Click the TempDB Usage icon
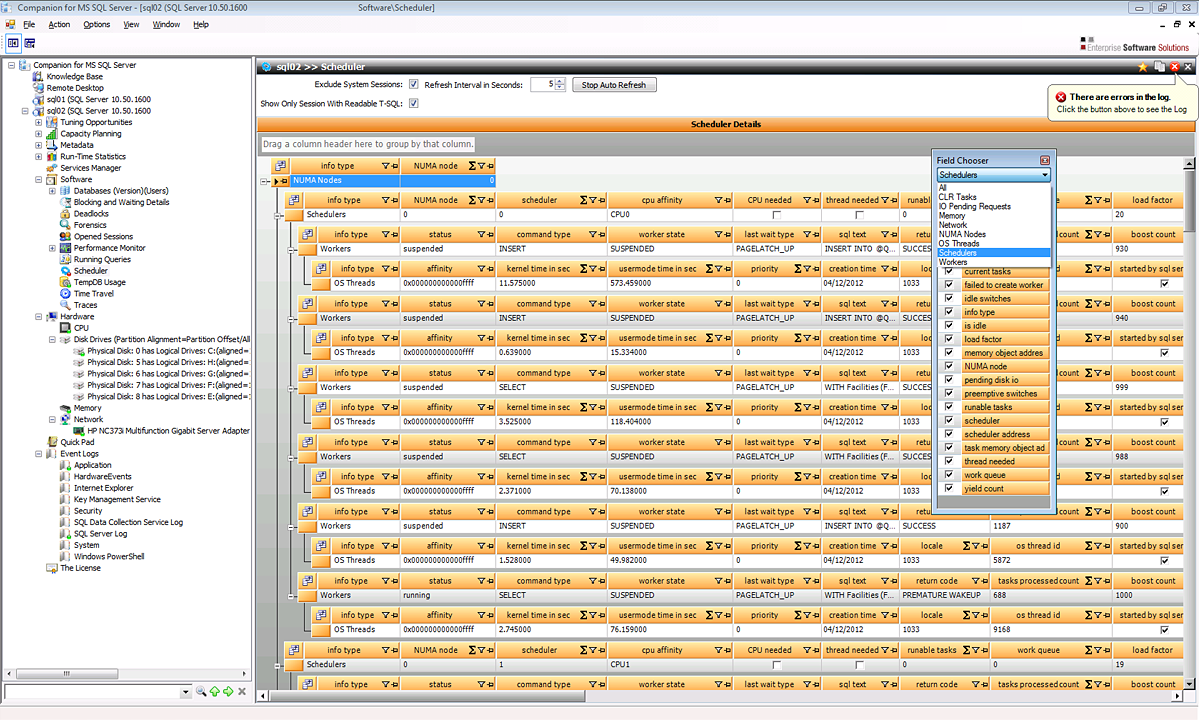The width and height of the screenshot is (1199, 721). coord(65,283)
